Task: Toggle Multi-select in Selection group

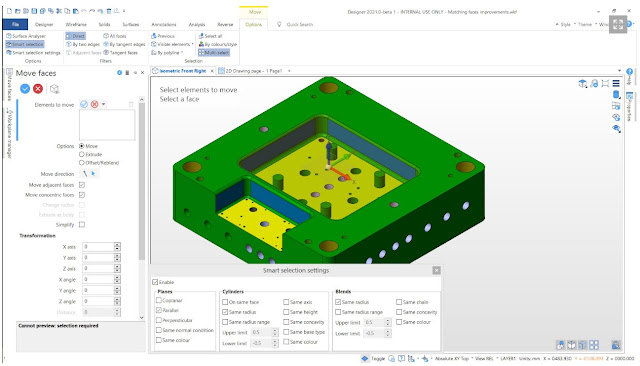Action: click(214, 53)
